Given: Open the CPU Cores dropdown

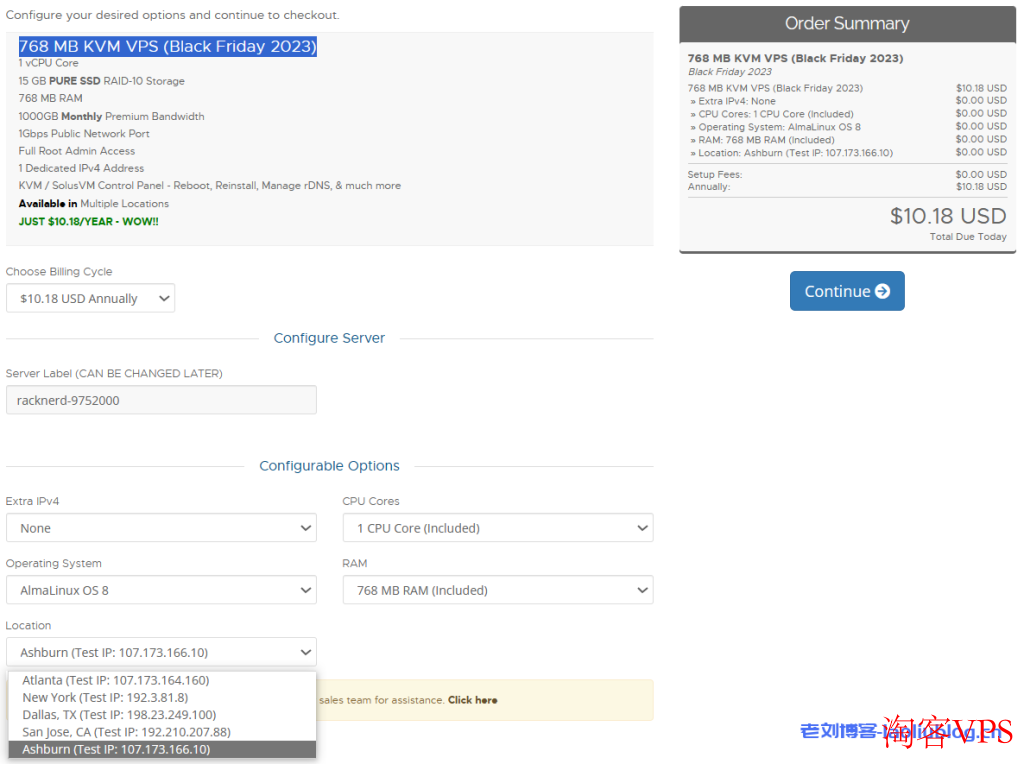Looking at the screenshot, I should click(x=498, y=528).
